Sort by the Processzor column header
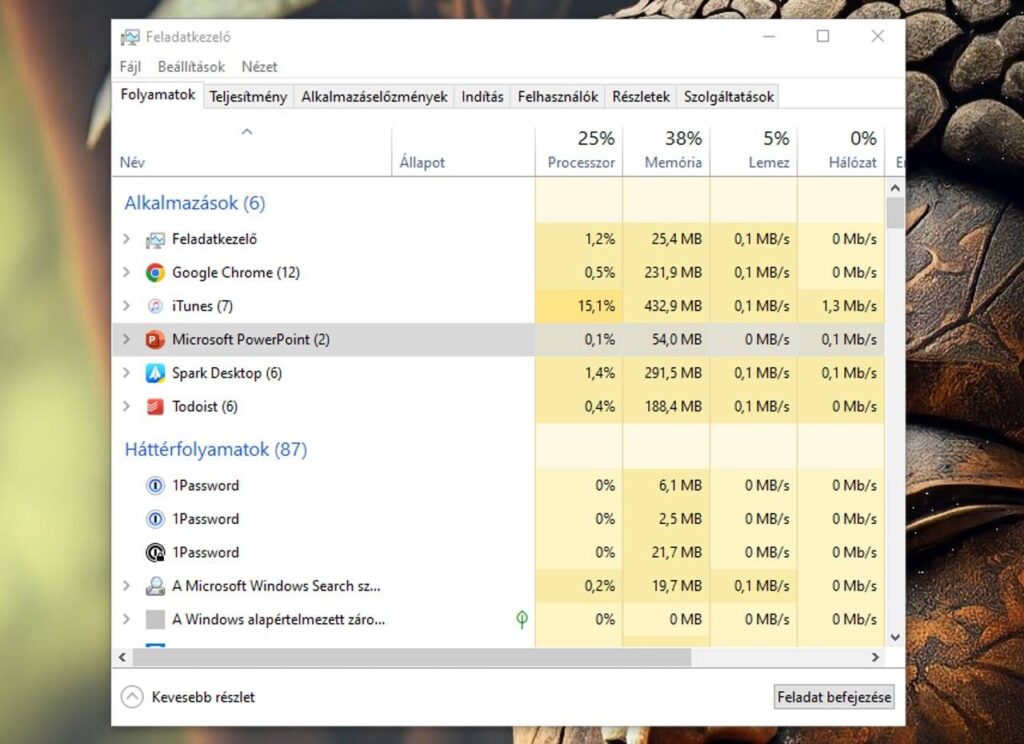This screenshot has width=1024, height=744. click(x=579, y=151)
